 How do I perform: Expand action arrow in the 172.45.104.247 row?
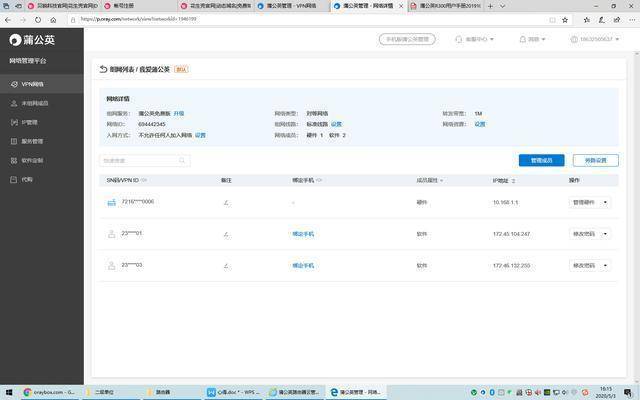(x=605, y=234)
